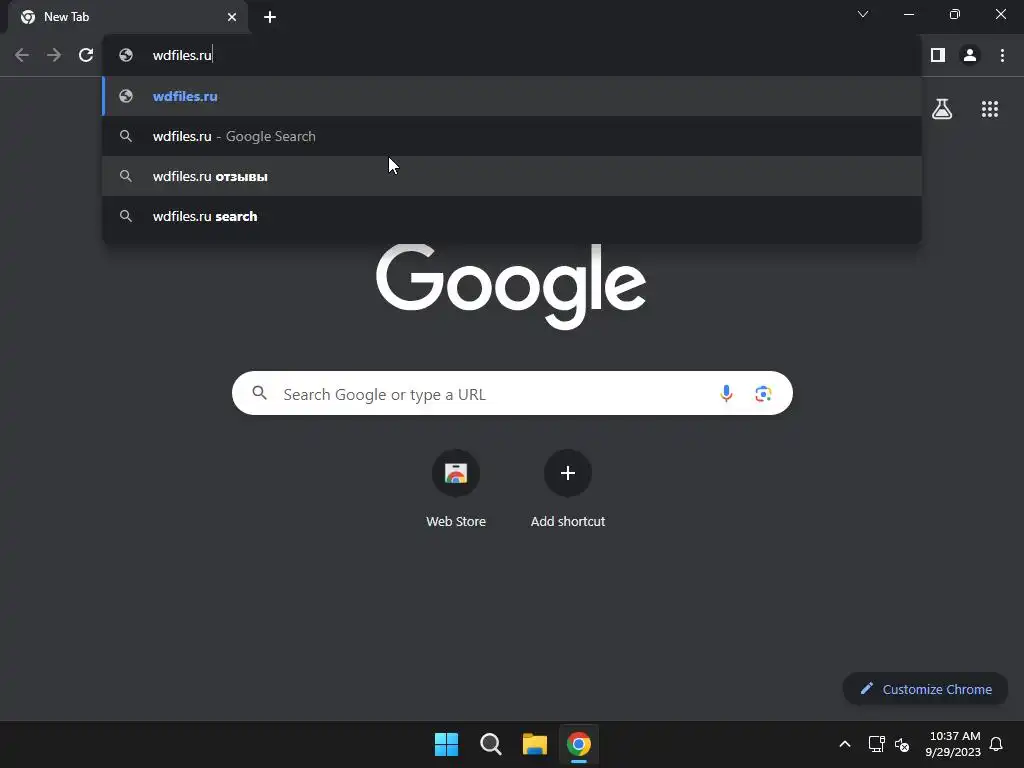Click the globe icon in address bar

[126, 55]
